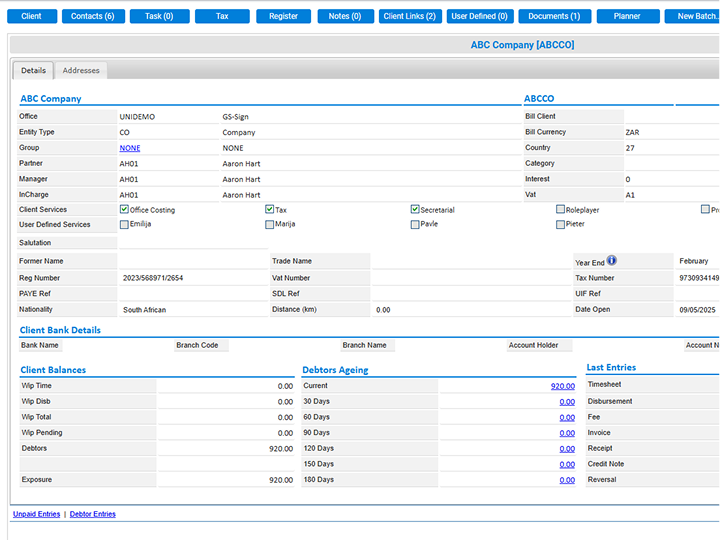Open Task (0) section
This screenshot has height=540, width=720.
tap(160, 16)
